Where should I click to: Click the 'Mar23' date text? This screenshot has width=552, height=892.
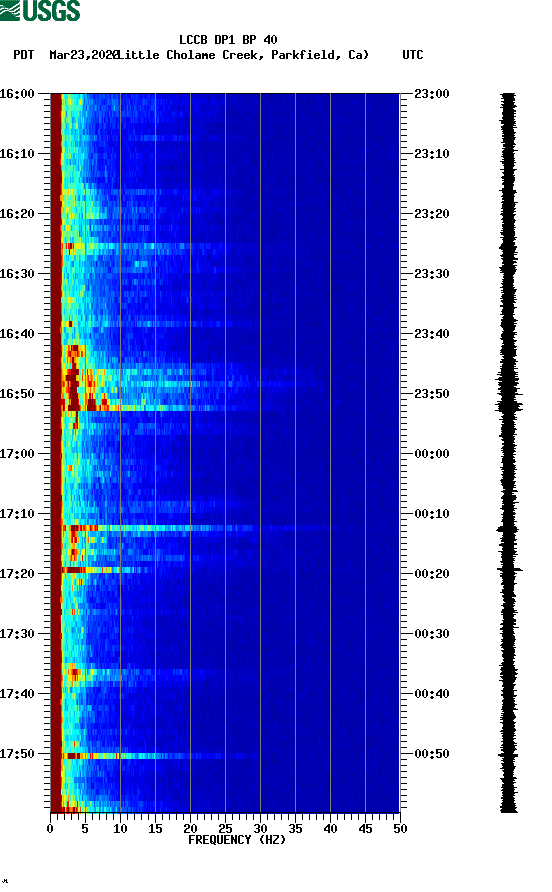point(67,55)
